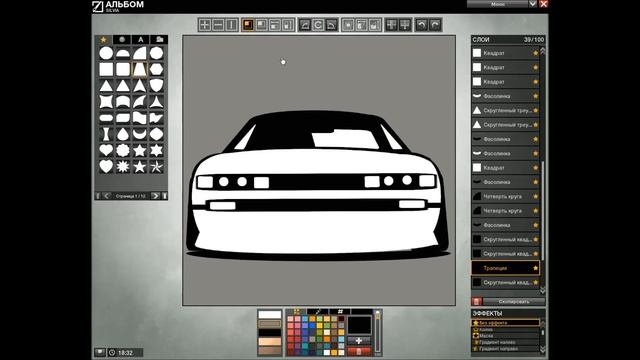640x360 pixels.
Task: Go to the previous shapes page
Action: [x=107, y=196]
